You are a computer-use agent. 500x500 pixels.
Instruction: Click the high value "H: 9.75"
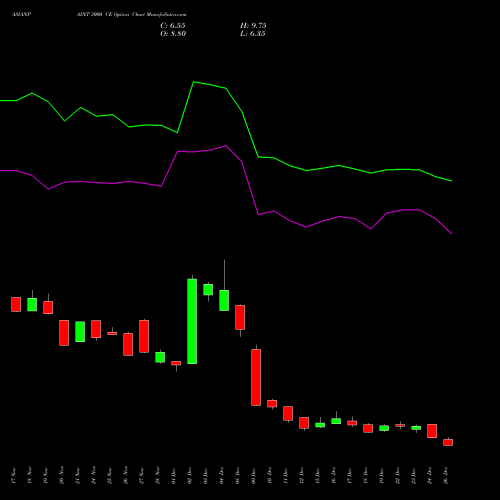(253, 26)
